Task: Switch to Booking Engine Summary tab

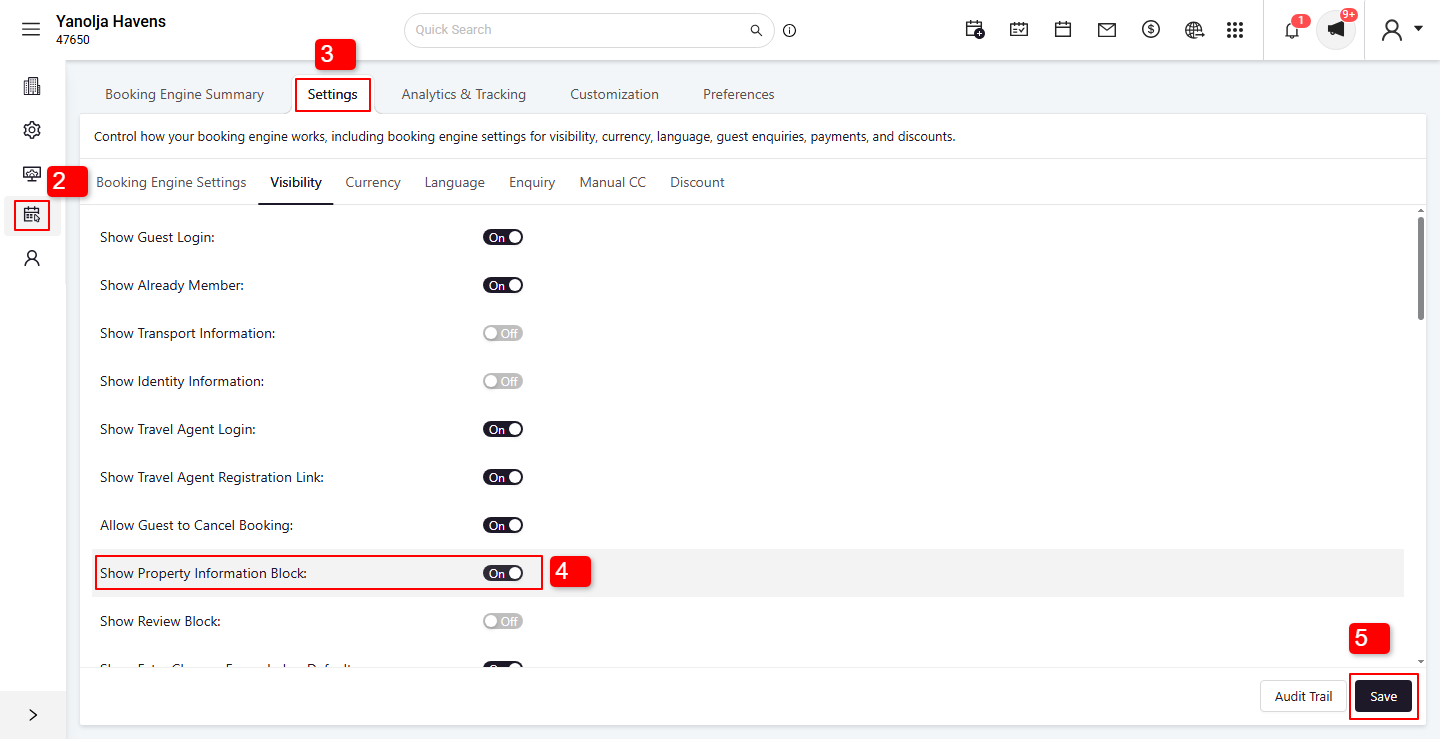Action: pyautogui.click(x=184, y=94)
